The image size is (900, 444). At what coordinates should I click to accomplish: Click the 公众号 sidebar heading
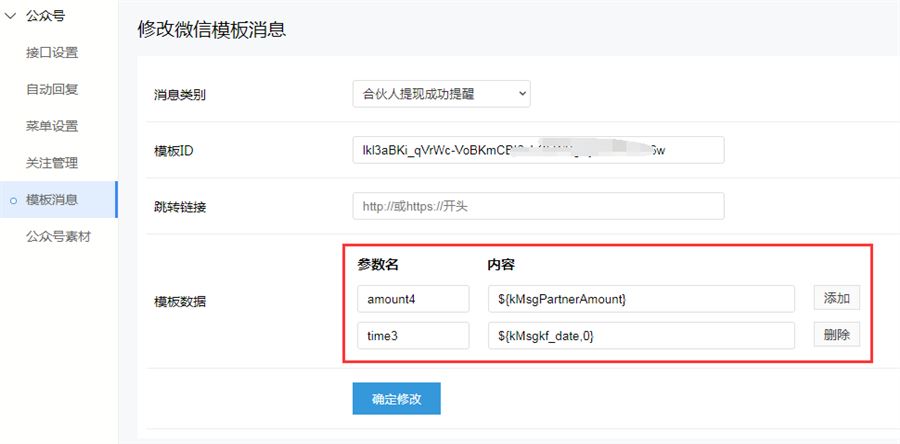45,15
